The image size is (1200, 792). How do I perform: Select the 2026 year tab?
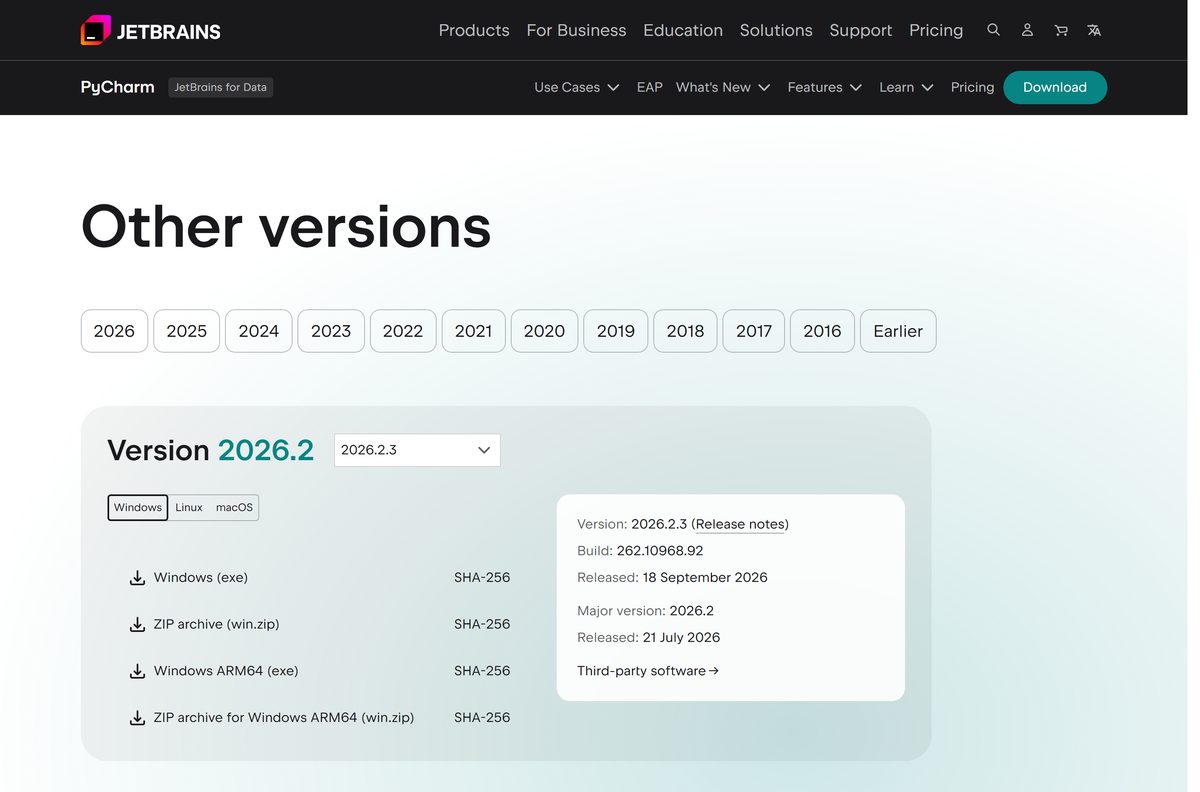[x=114, y=331]
